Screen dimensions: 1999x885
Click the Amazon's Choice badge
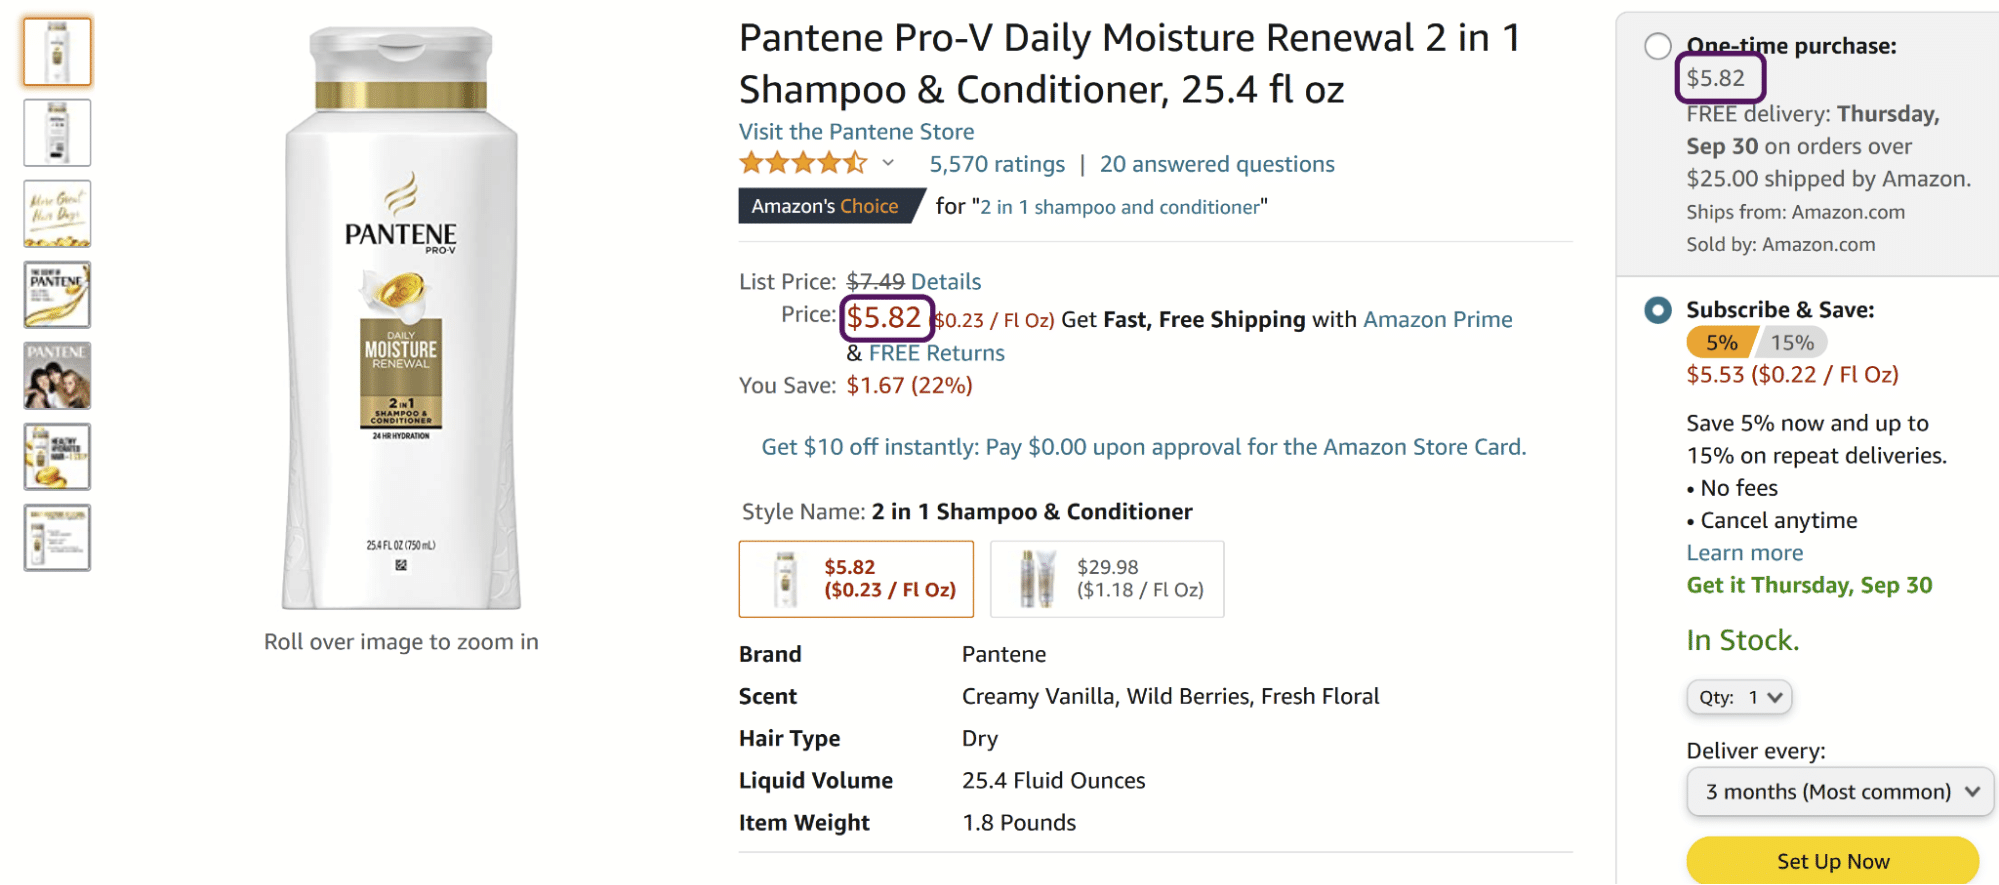click(x=825, y=206)
